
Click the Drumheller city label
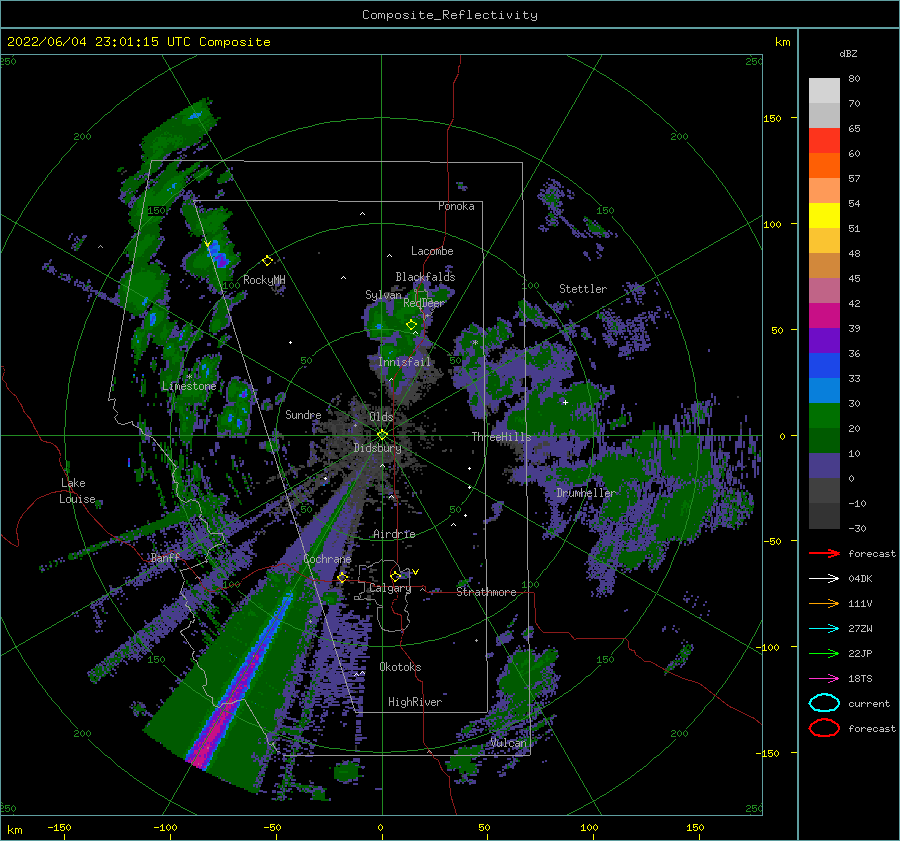point(586,493)
